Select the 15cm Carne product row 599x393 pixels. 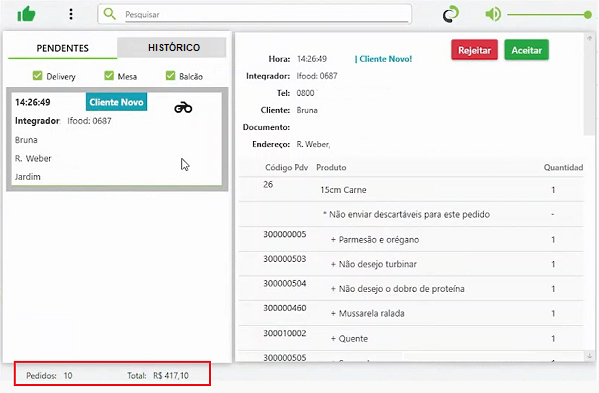(411, 190)
